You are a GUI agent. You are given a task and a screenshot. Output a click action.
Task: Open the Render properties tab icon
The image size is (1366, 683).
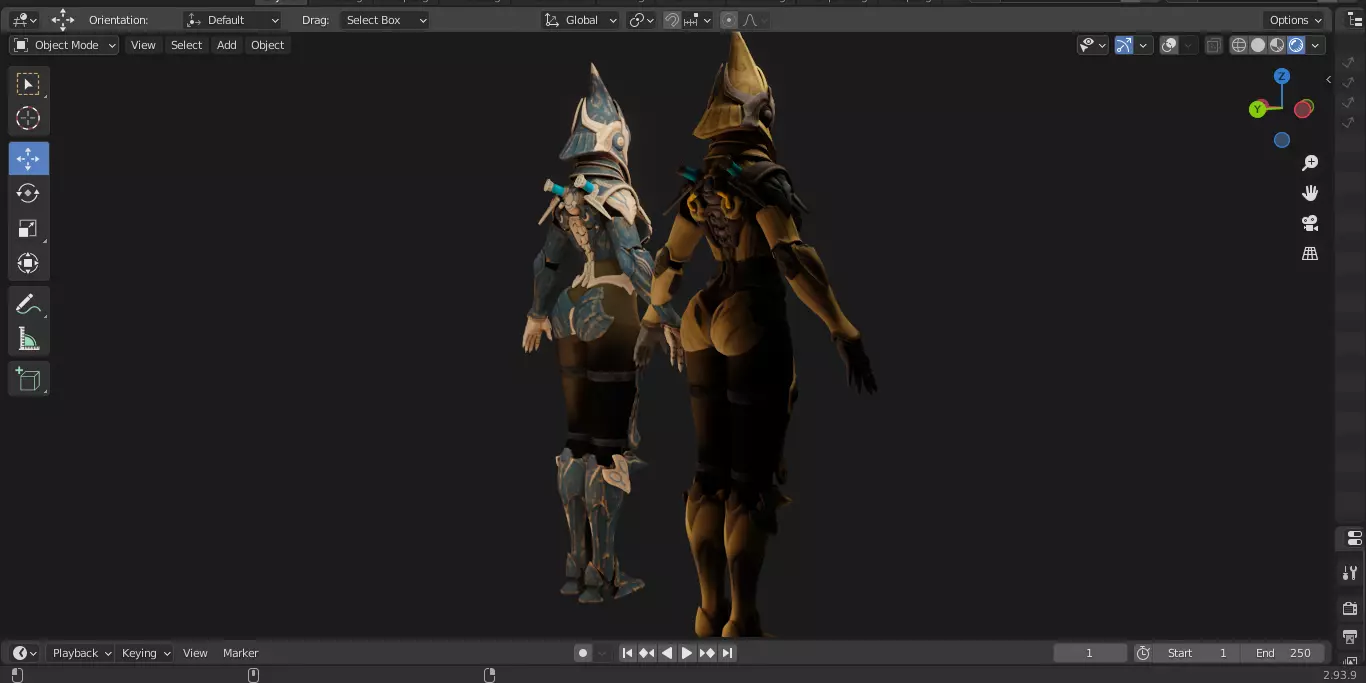[x=1351, y=608]
